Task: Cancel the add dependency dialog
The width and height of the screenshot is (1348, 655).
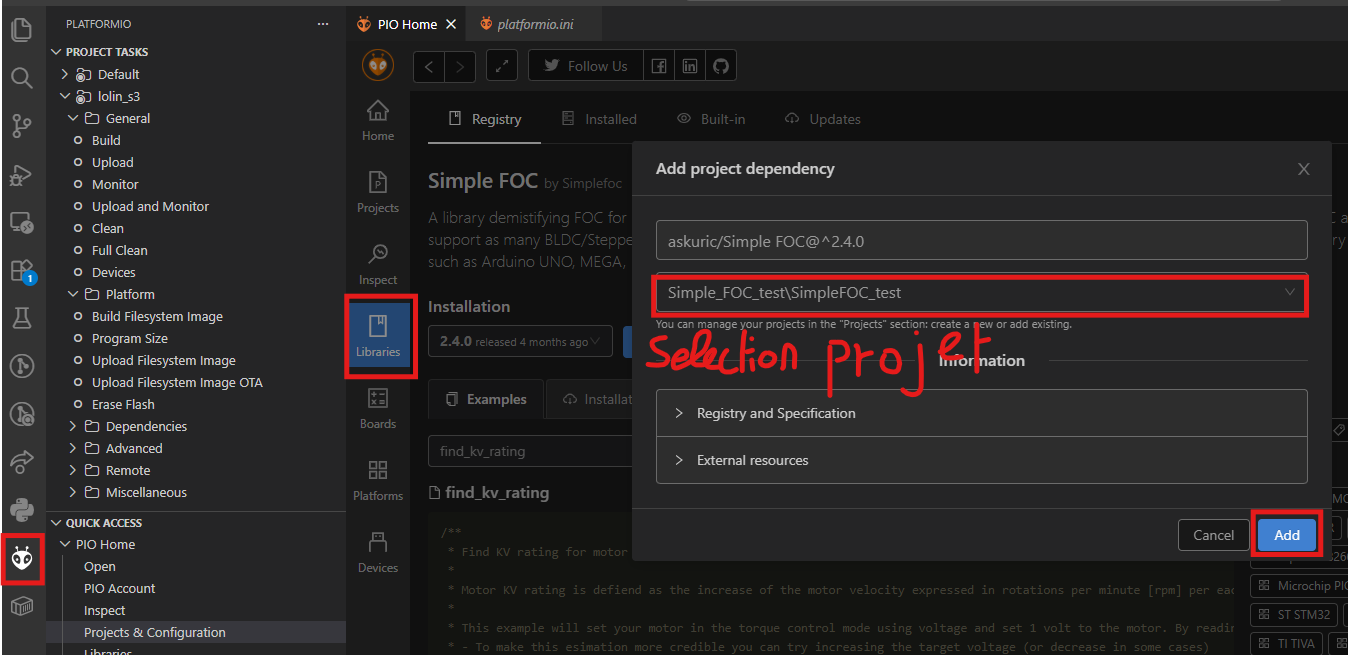Action: point(1214,535)
